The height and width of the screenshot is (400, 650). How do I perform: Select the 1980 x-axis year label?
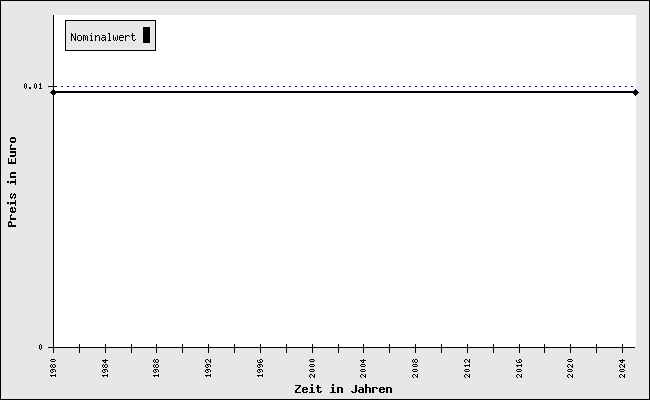(x=53, y=369)
